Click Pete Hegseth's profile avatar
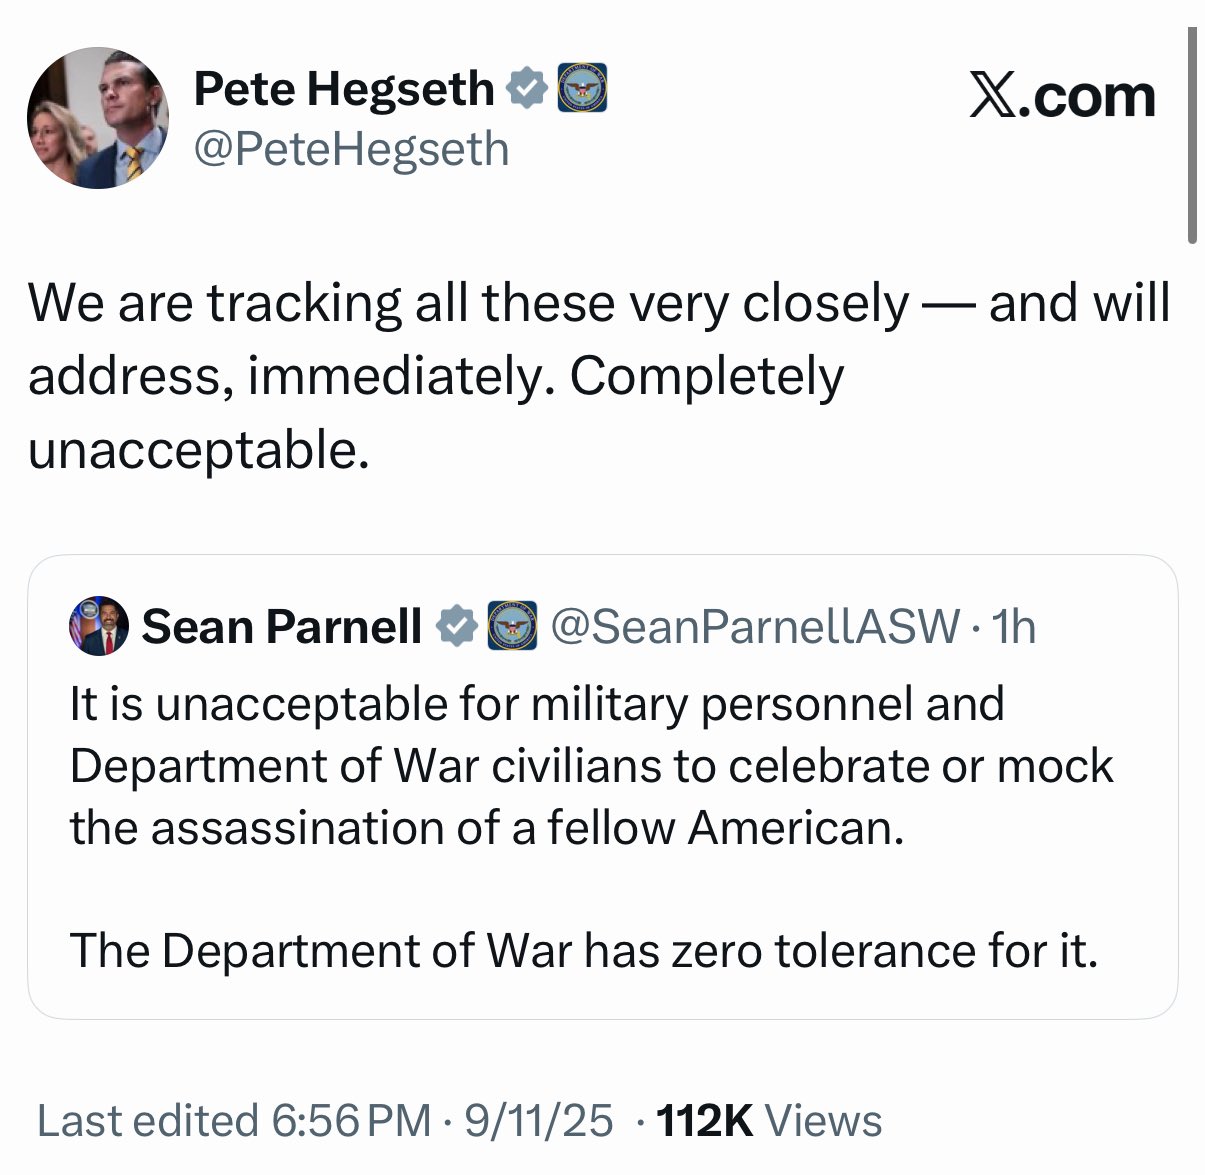Screen dimensions: 1205x1175 (x=98, y=118)
